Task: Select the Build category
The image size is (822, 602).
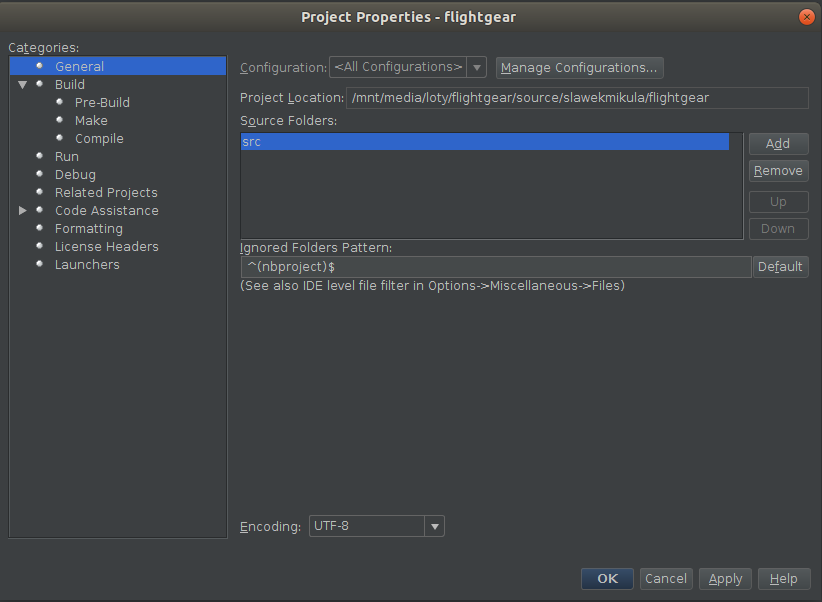Action: point(70,84)
